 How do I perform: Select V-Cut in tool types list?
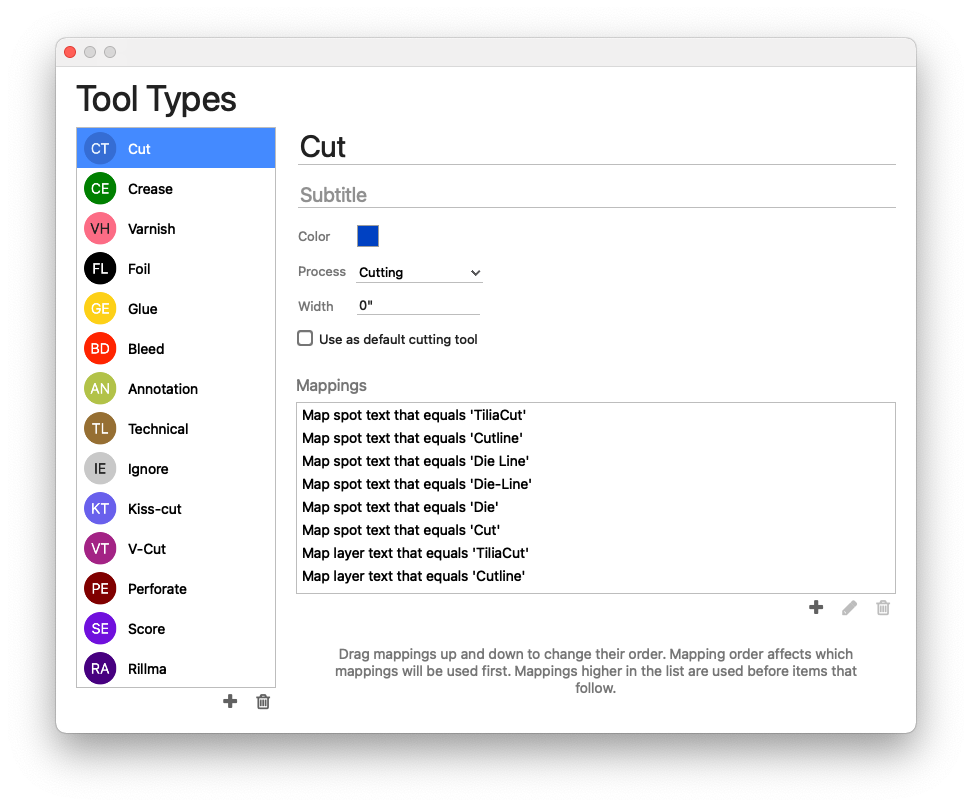[176, 549]
